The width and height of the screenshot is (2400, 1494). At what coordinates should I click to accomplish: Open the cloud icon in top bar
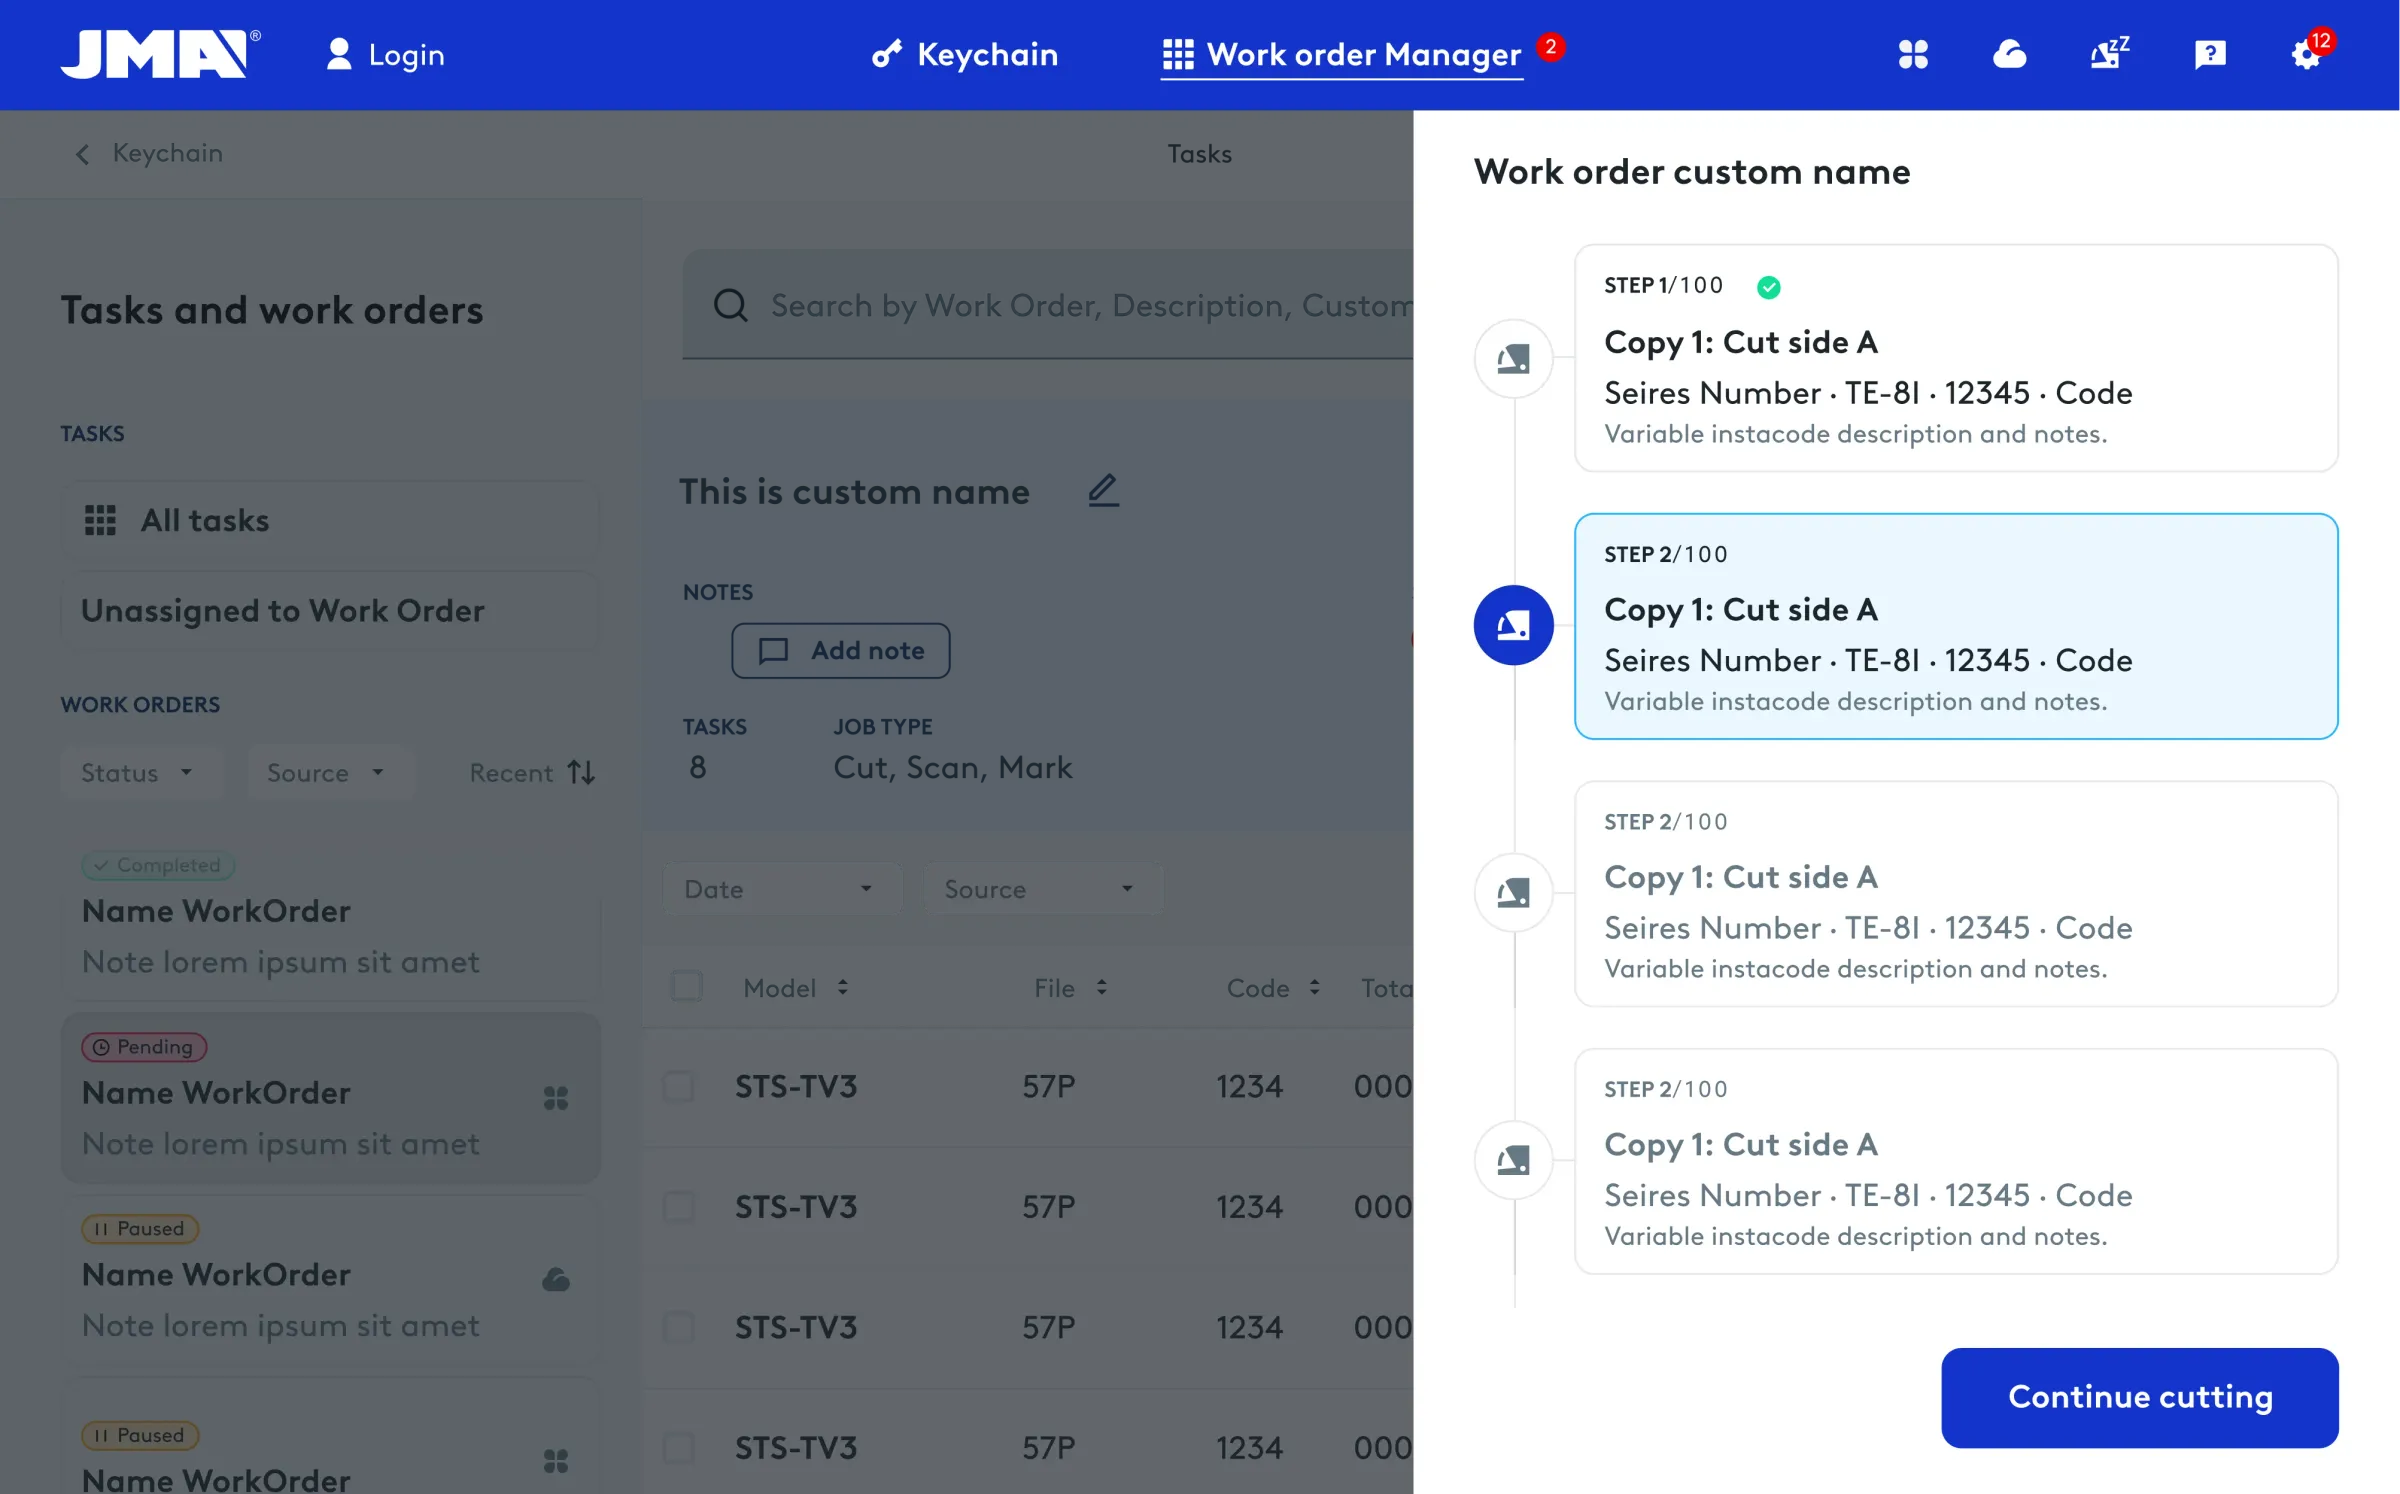pos(2009,54)
